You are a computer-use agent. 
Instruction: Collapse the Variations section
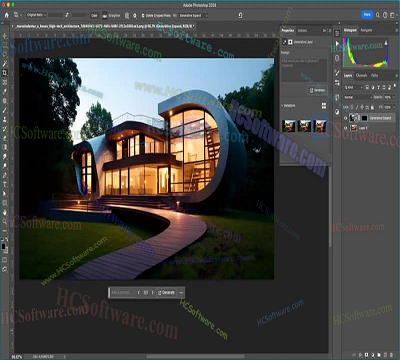pos(282,106)
